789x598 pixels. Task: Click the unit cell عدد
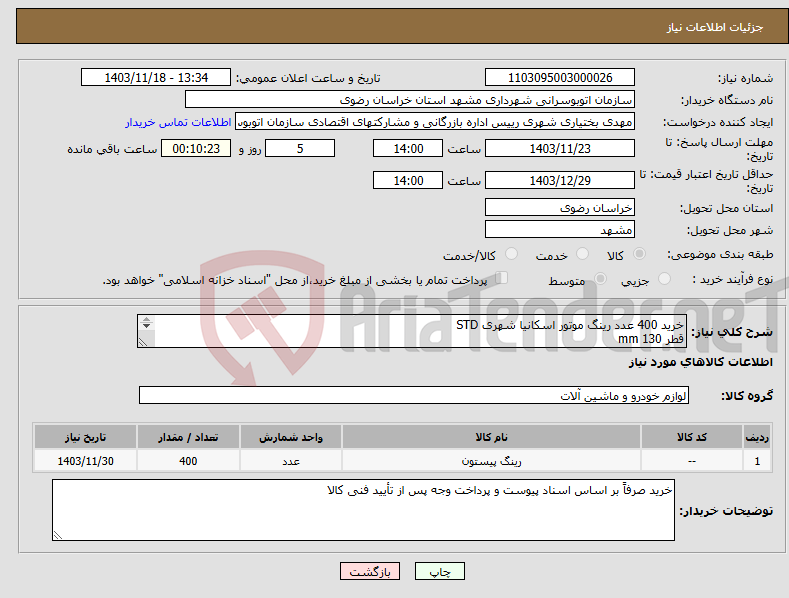point(291,461)
